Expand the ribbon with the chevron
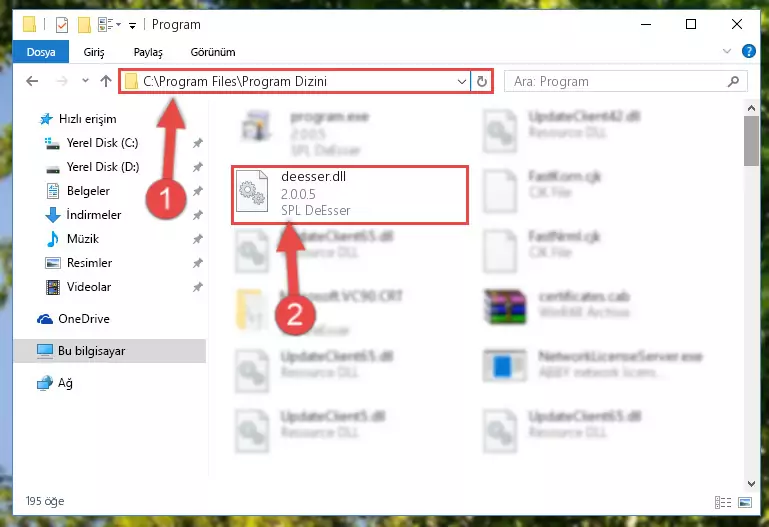Viewport: 769px width, 527px height. coord(727,51)
